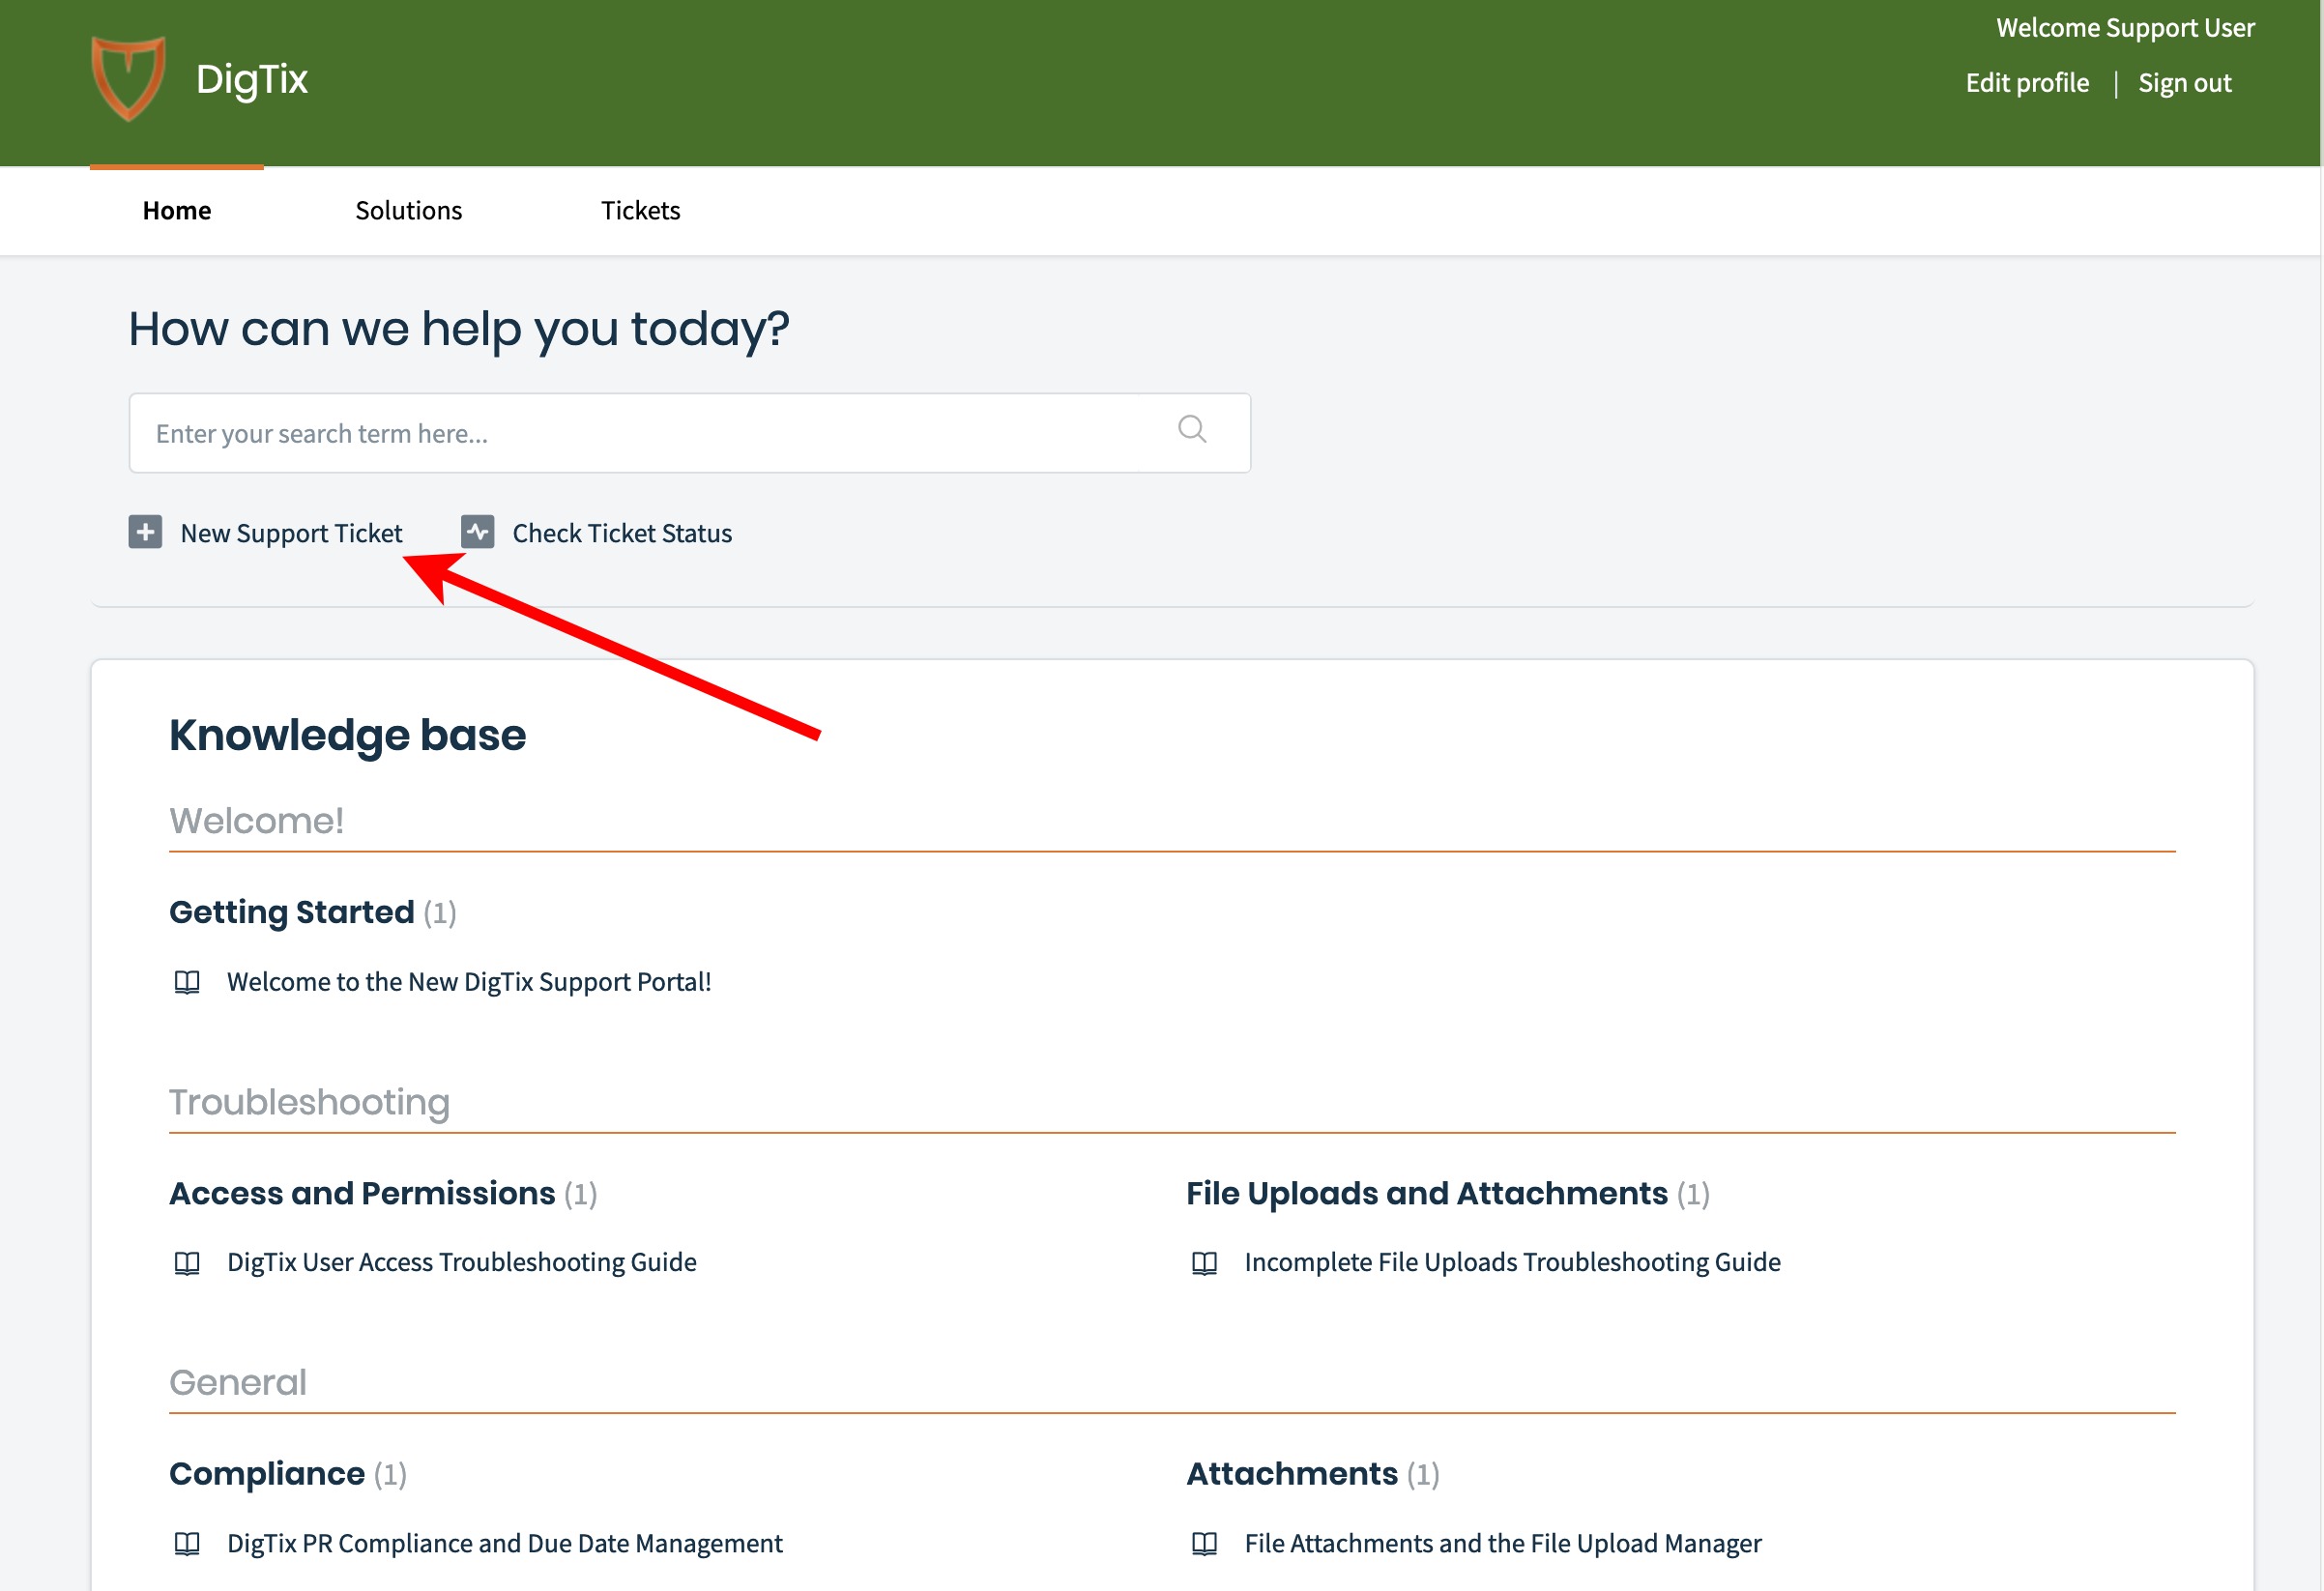The height and width of the screenshot is (1591, 2324).
Task: Click book icon beside File Attachments article
Action: [1204, 1544]
